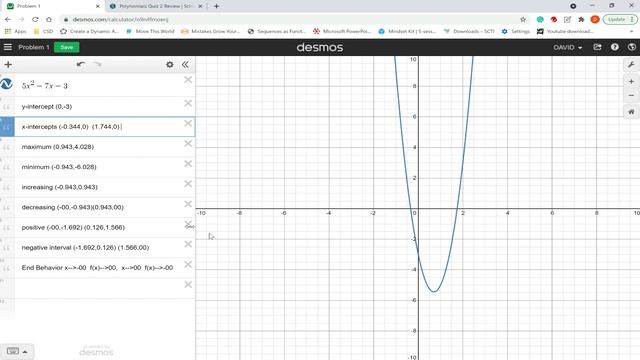Open the browser extensions puzzle icon
The height and width of the screenshot is (360, 640).
581,19
